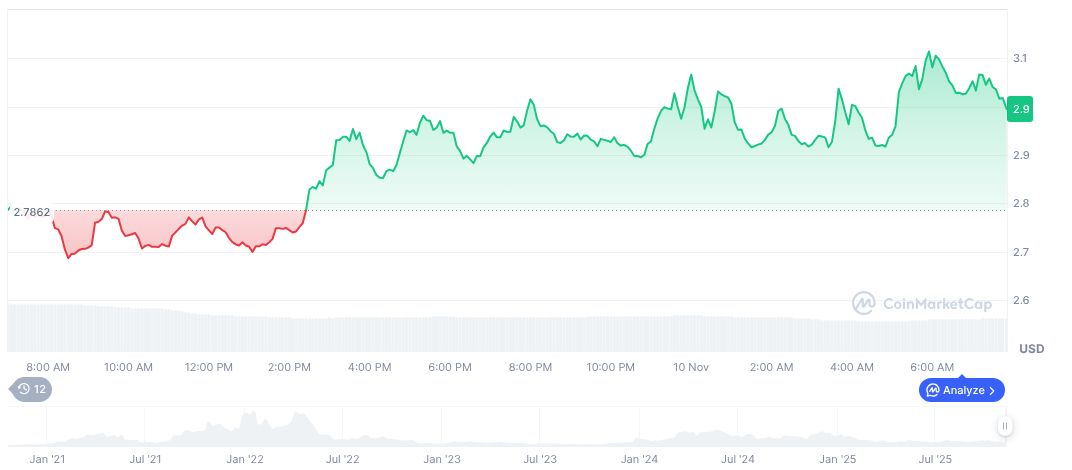Click the 2.6 price axis label
The height and width of the screenshot is (470, 1072).
pos(1021,300)
